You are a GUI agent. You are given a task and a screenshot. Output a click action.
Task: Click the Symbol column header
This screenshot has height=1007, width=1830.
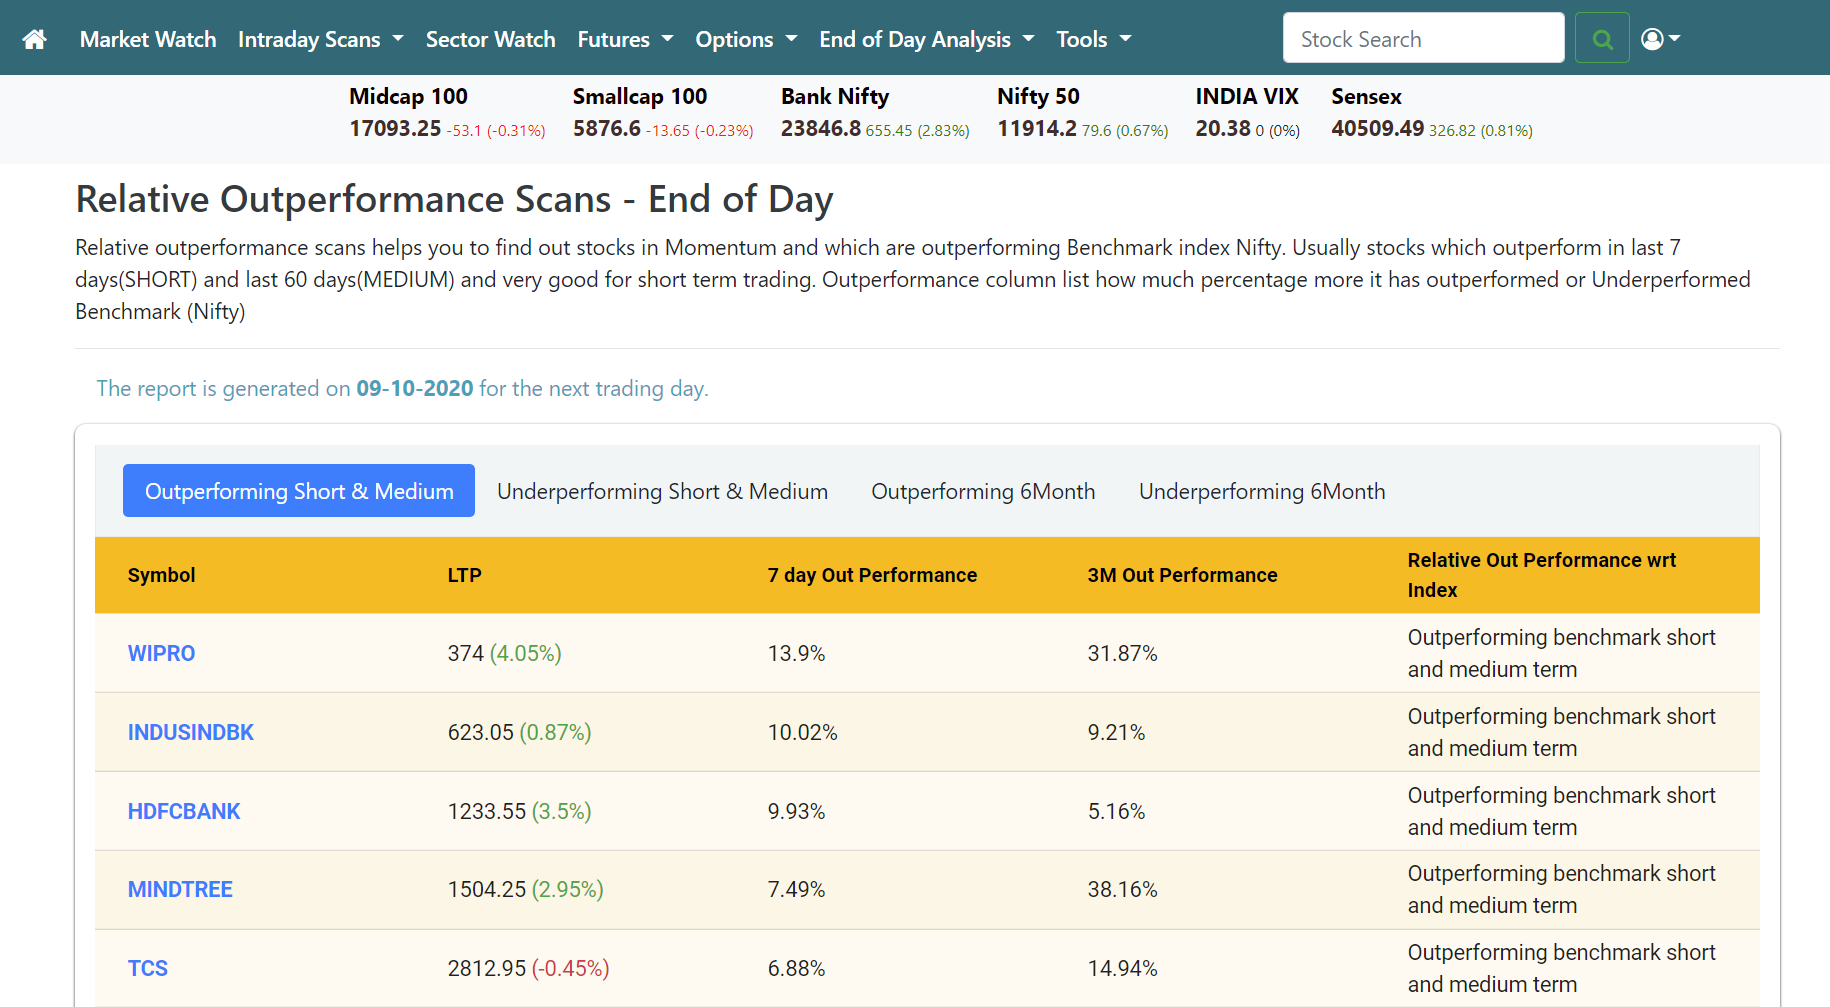click(x=161, y=575)
